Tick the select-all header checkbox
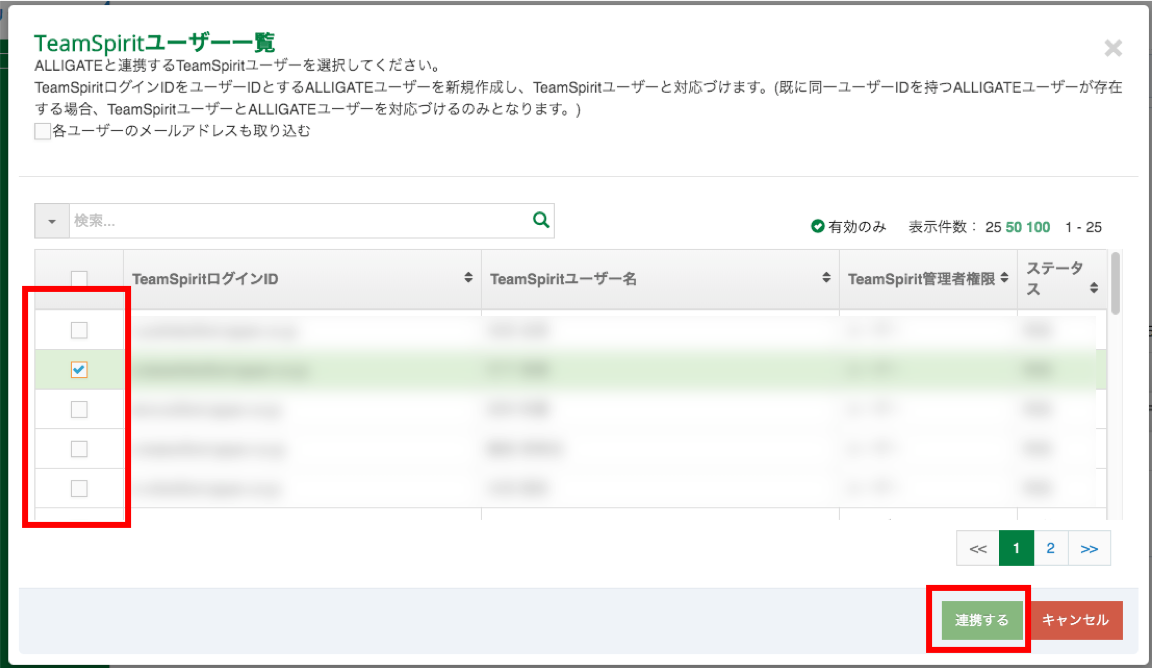 click(79, 279)
